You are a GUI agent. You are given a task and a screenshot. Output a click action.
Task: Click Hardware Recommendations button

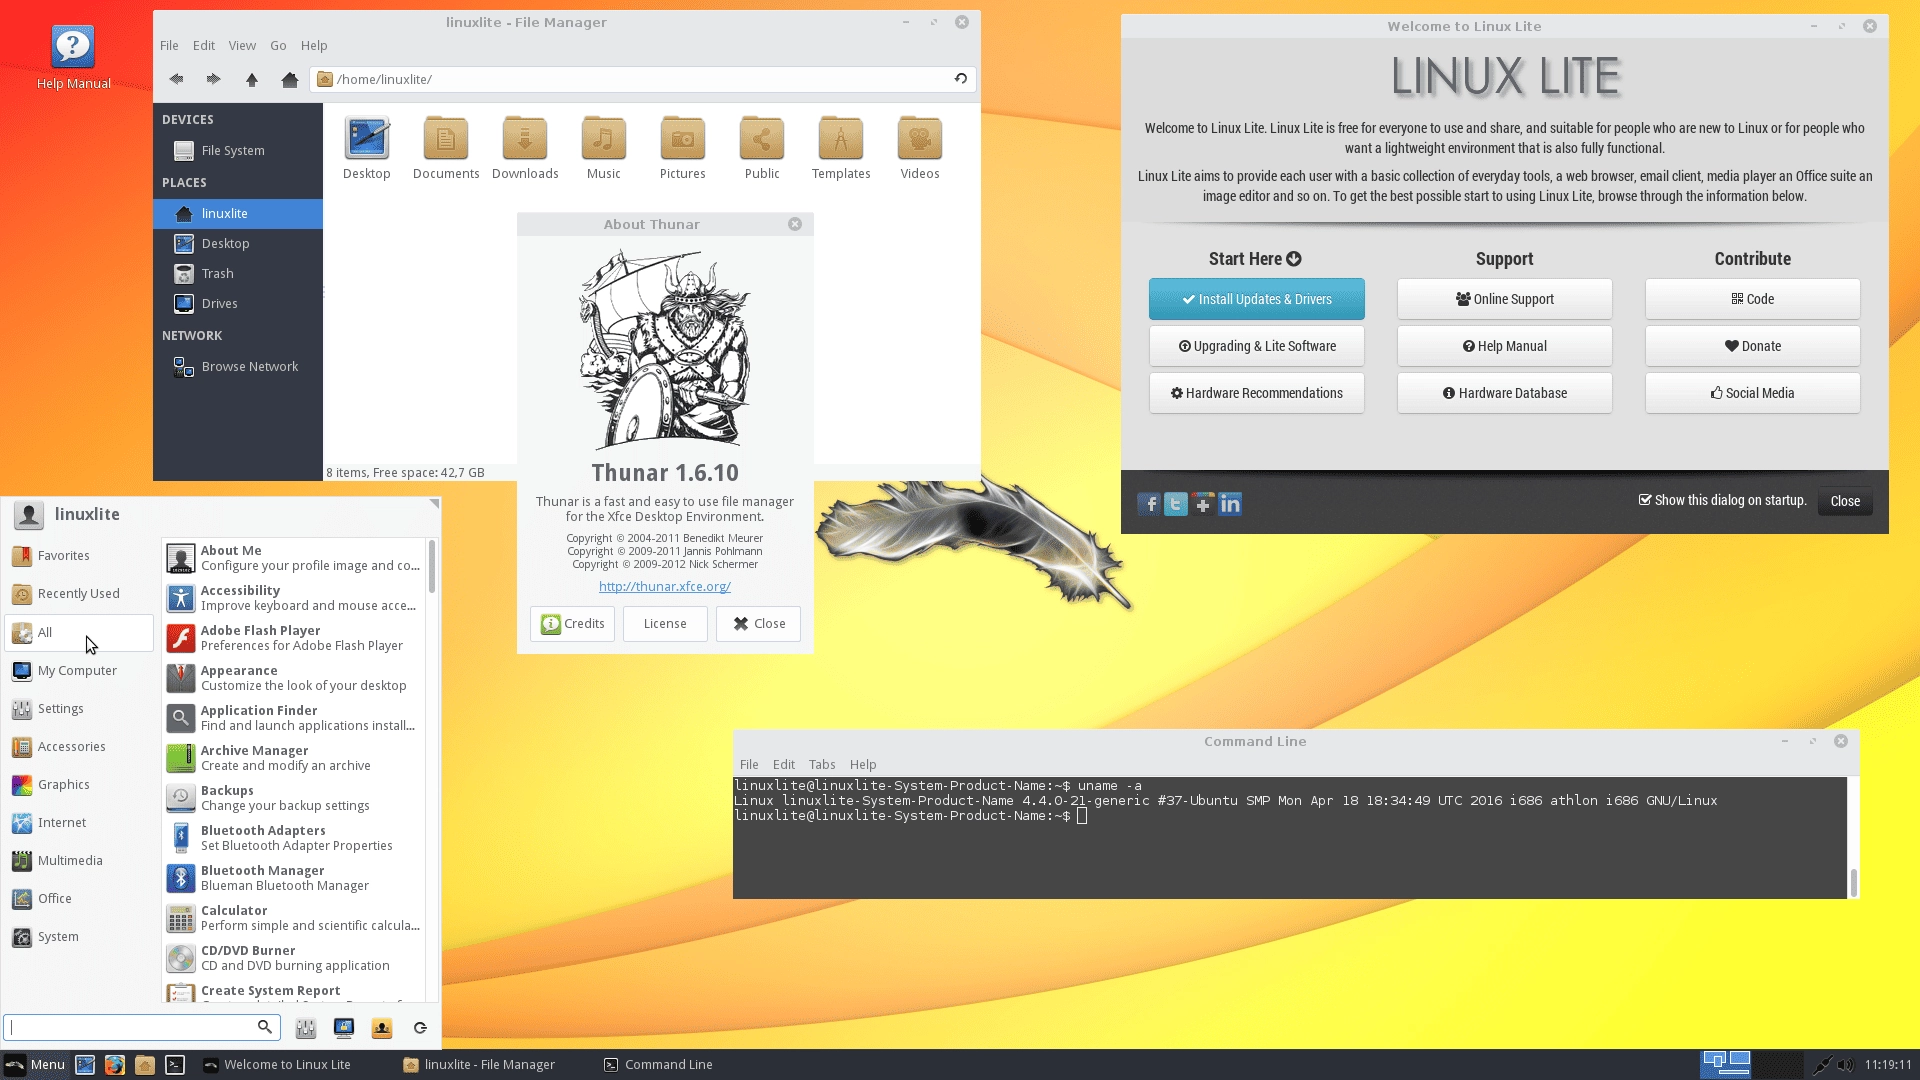1257,393
